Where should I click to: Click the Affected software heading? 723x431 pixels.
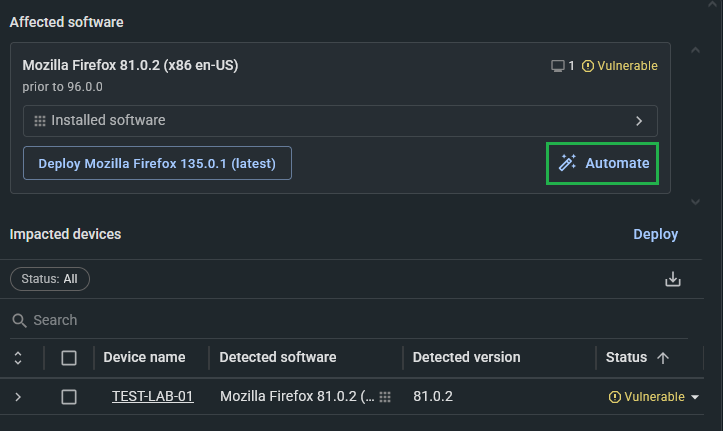(66, 22)
